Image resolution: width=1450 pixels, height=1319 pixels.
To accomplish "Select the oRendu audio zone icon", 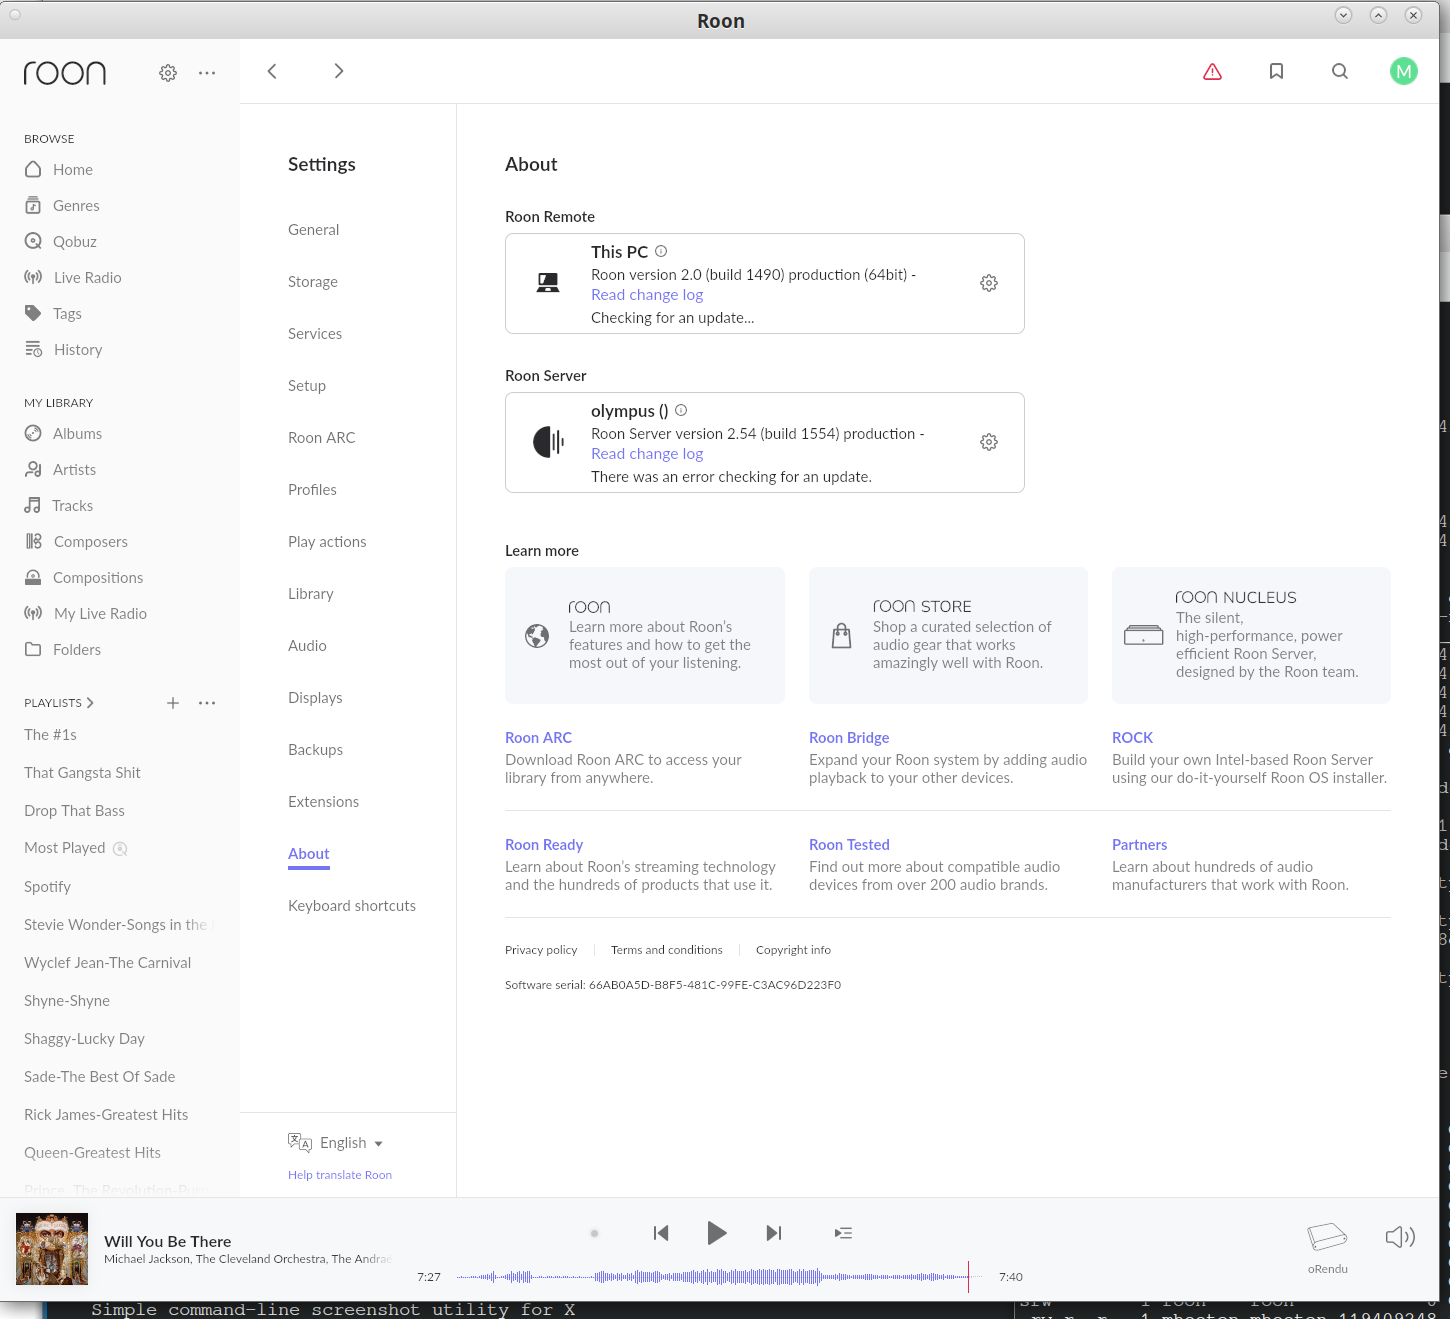I will point(1327,1238).
